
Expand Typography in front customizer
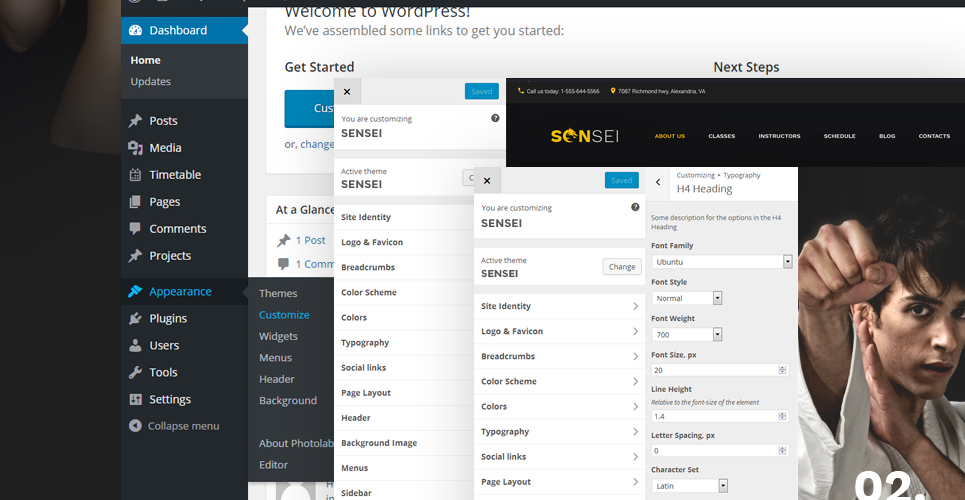559,432
